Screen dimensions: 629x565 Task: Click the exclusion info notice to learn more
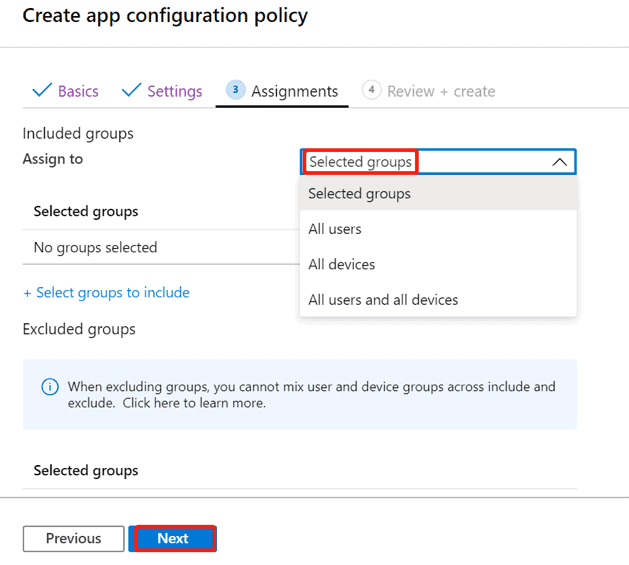pyautogui.click(x=300, y=394)
